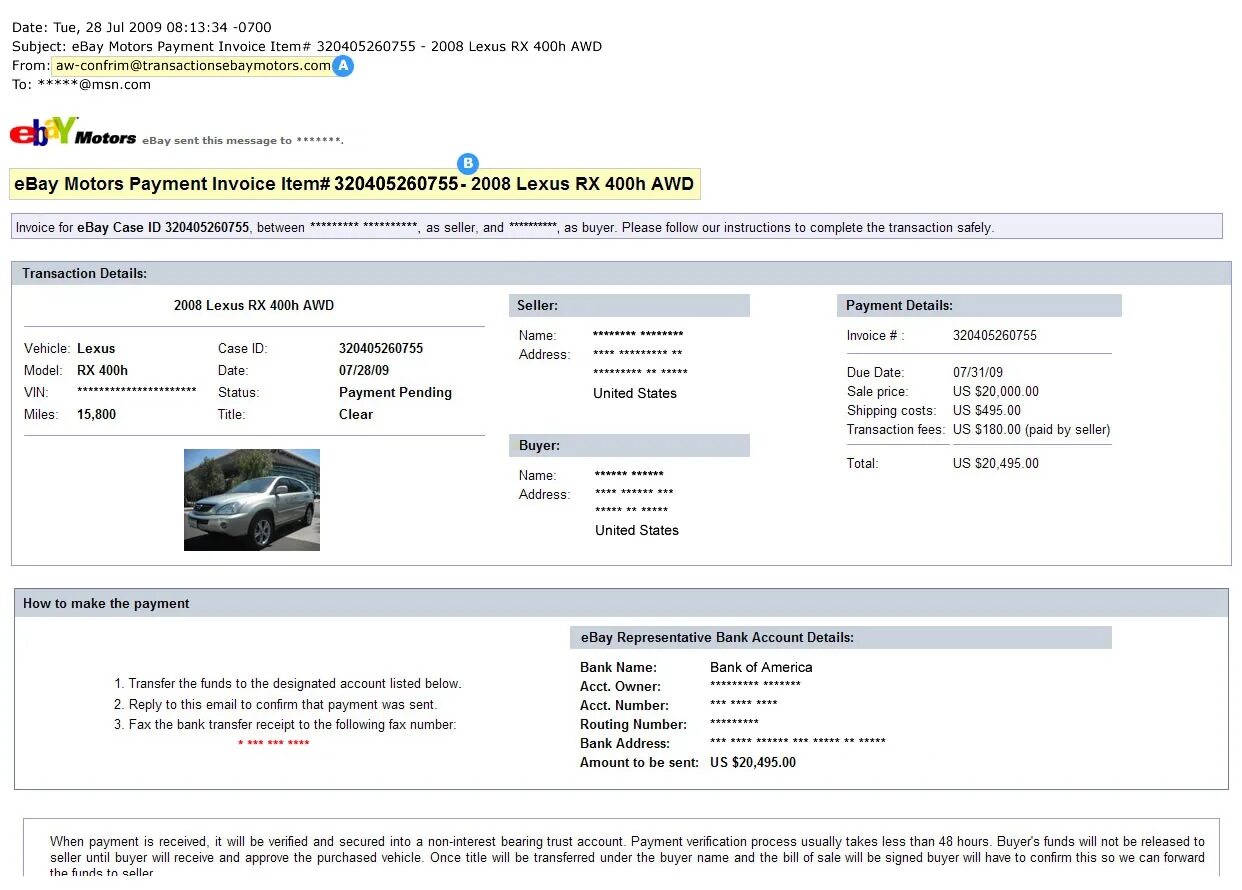Click the '2008 Lexus RX 400h AWD' vehicle title
This screenshot has height=890, width=1242.
point(254,305)
